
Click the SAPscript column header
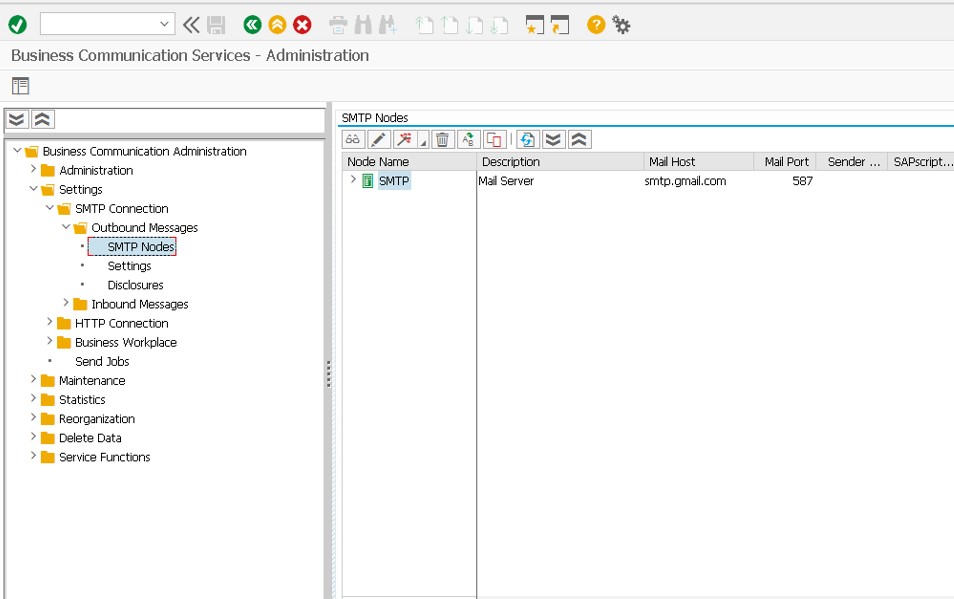[921, 162]
